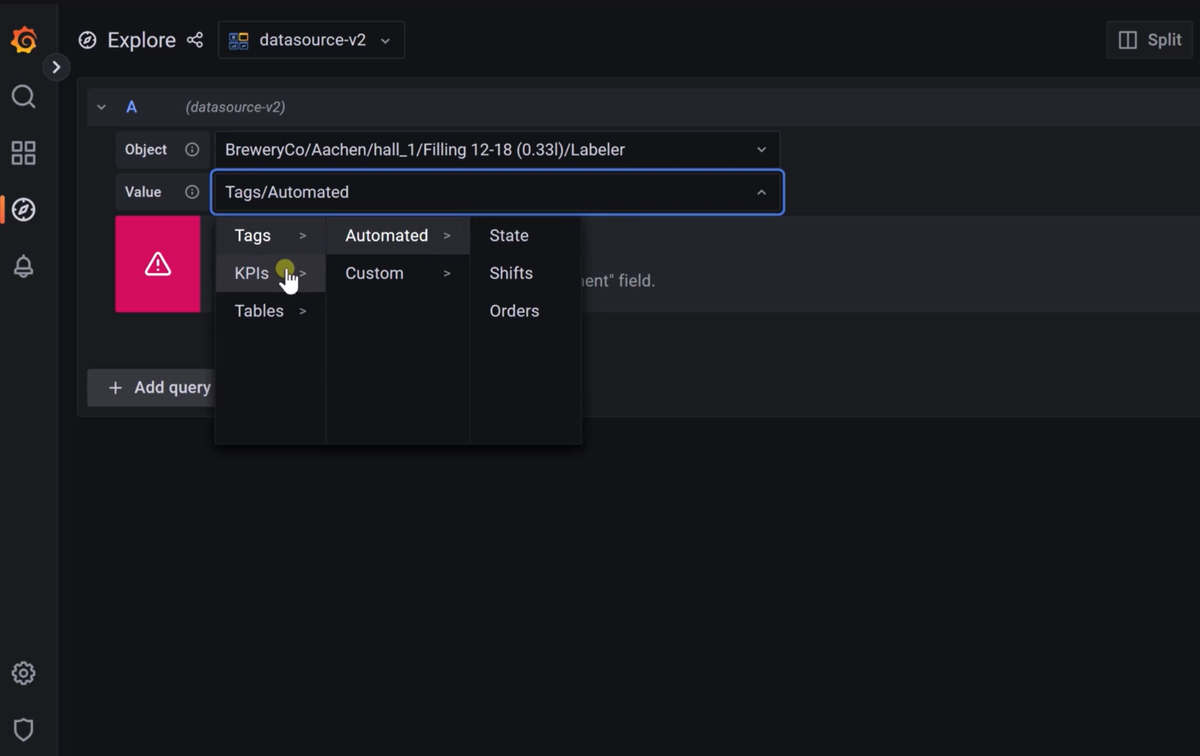Open the datasource-v2 picker dropdown
The height and width of the screenshot is (756, 1200).
311,40
